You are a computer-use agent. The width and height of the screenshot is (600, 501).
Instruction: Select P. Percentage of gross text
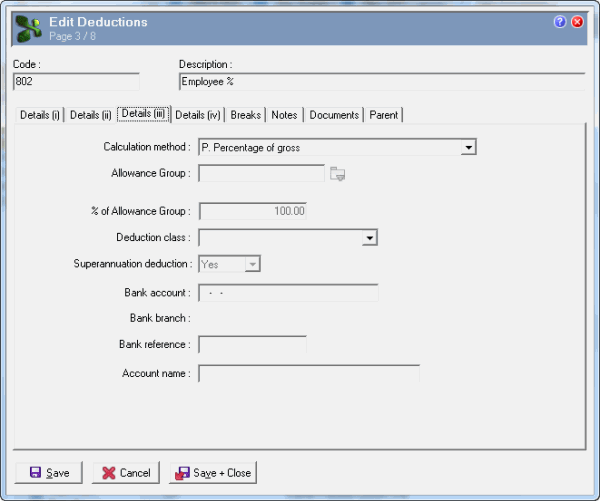pyautogui.click(x=251, y=148)
